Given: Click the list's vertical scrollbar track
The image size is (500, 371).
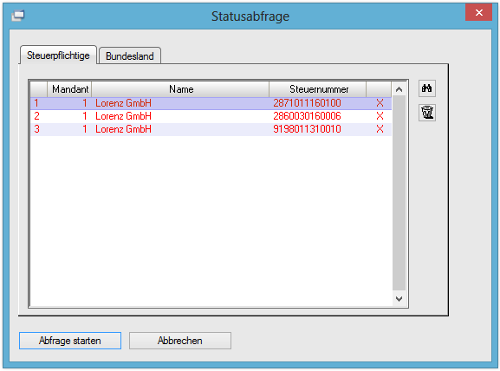Looking at the screenshot, I should (x=399, y=193).
